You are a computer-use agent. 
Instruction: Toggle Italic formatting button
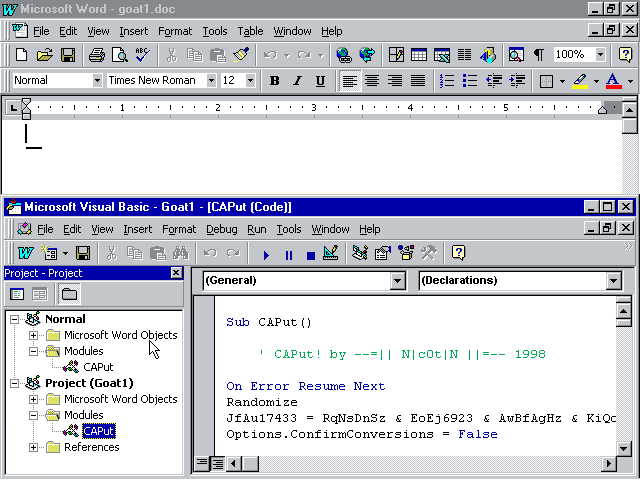point(298,81)
